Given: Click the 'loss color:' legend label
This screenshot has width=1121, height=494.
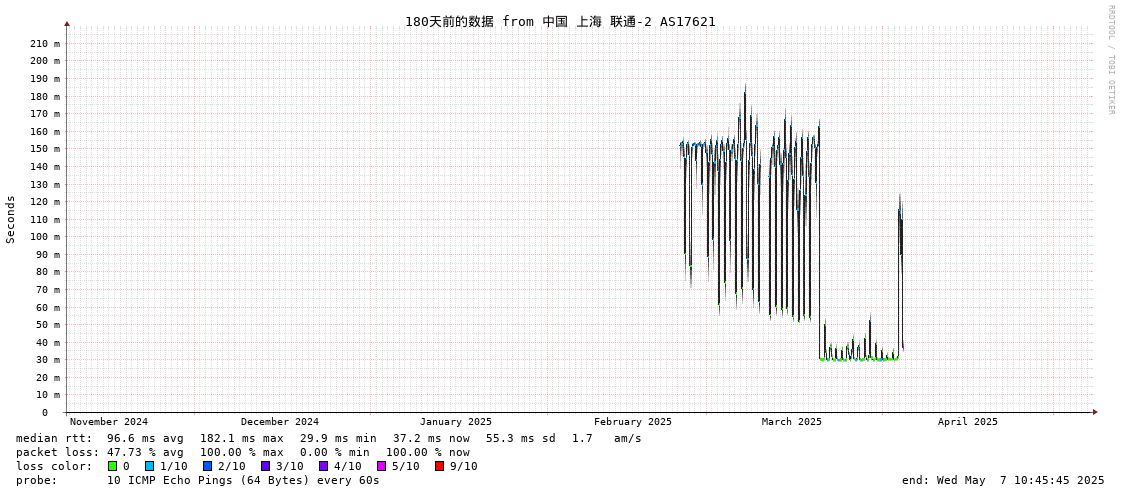Looking at the screenshot, I should coord(53,466).
